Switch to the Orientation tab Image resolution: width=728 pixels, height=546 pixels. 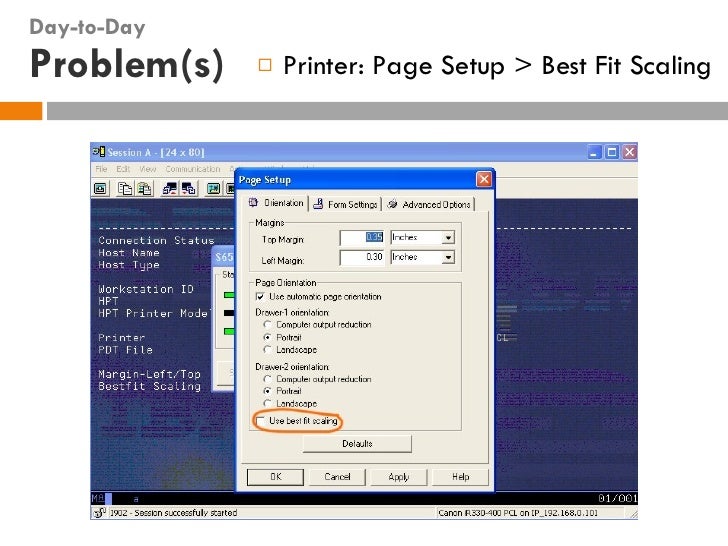tap(277, 203)
